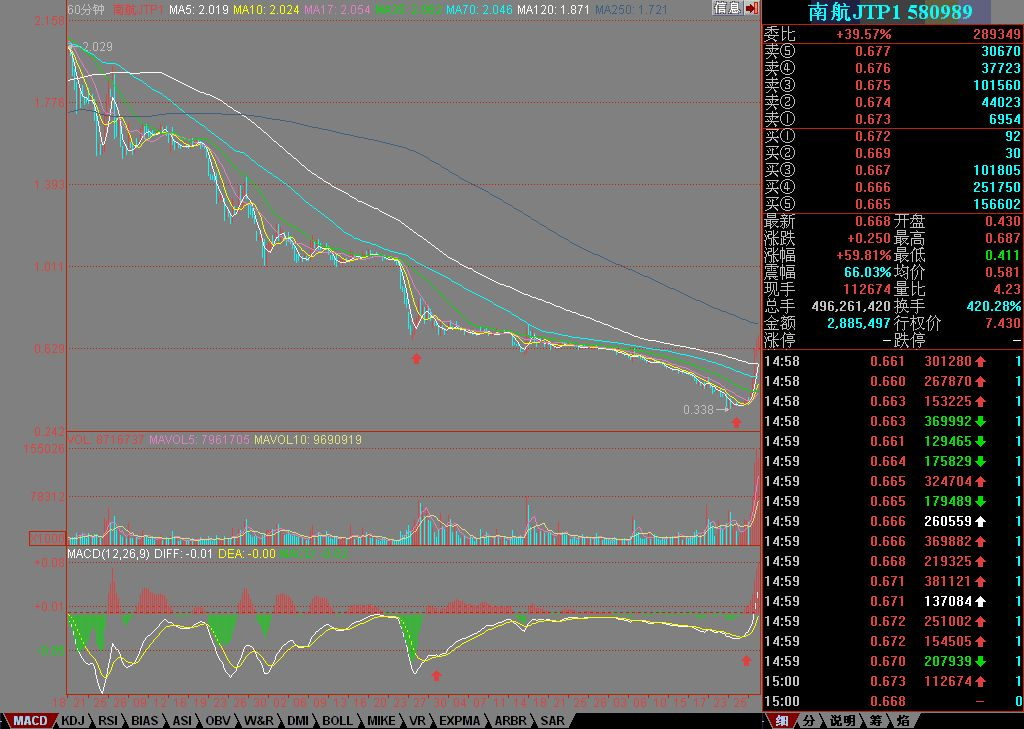Click the red exit arrow icon beside 信息

(752, 8)
